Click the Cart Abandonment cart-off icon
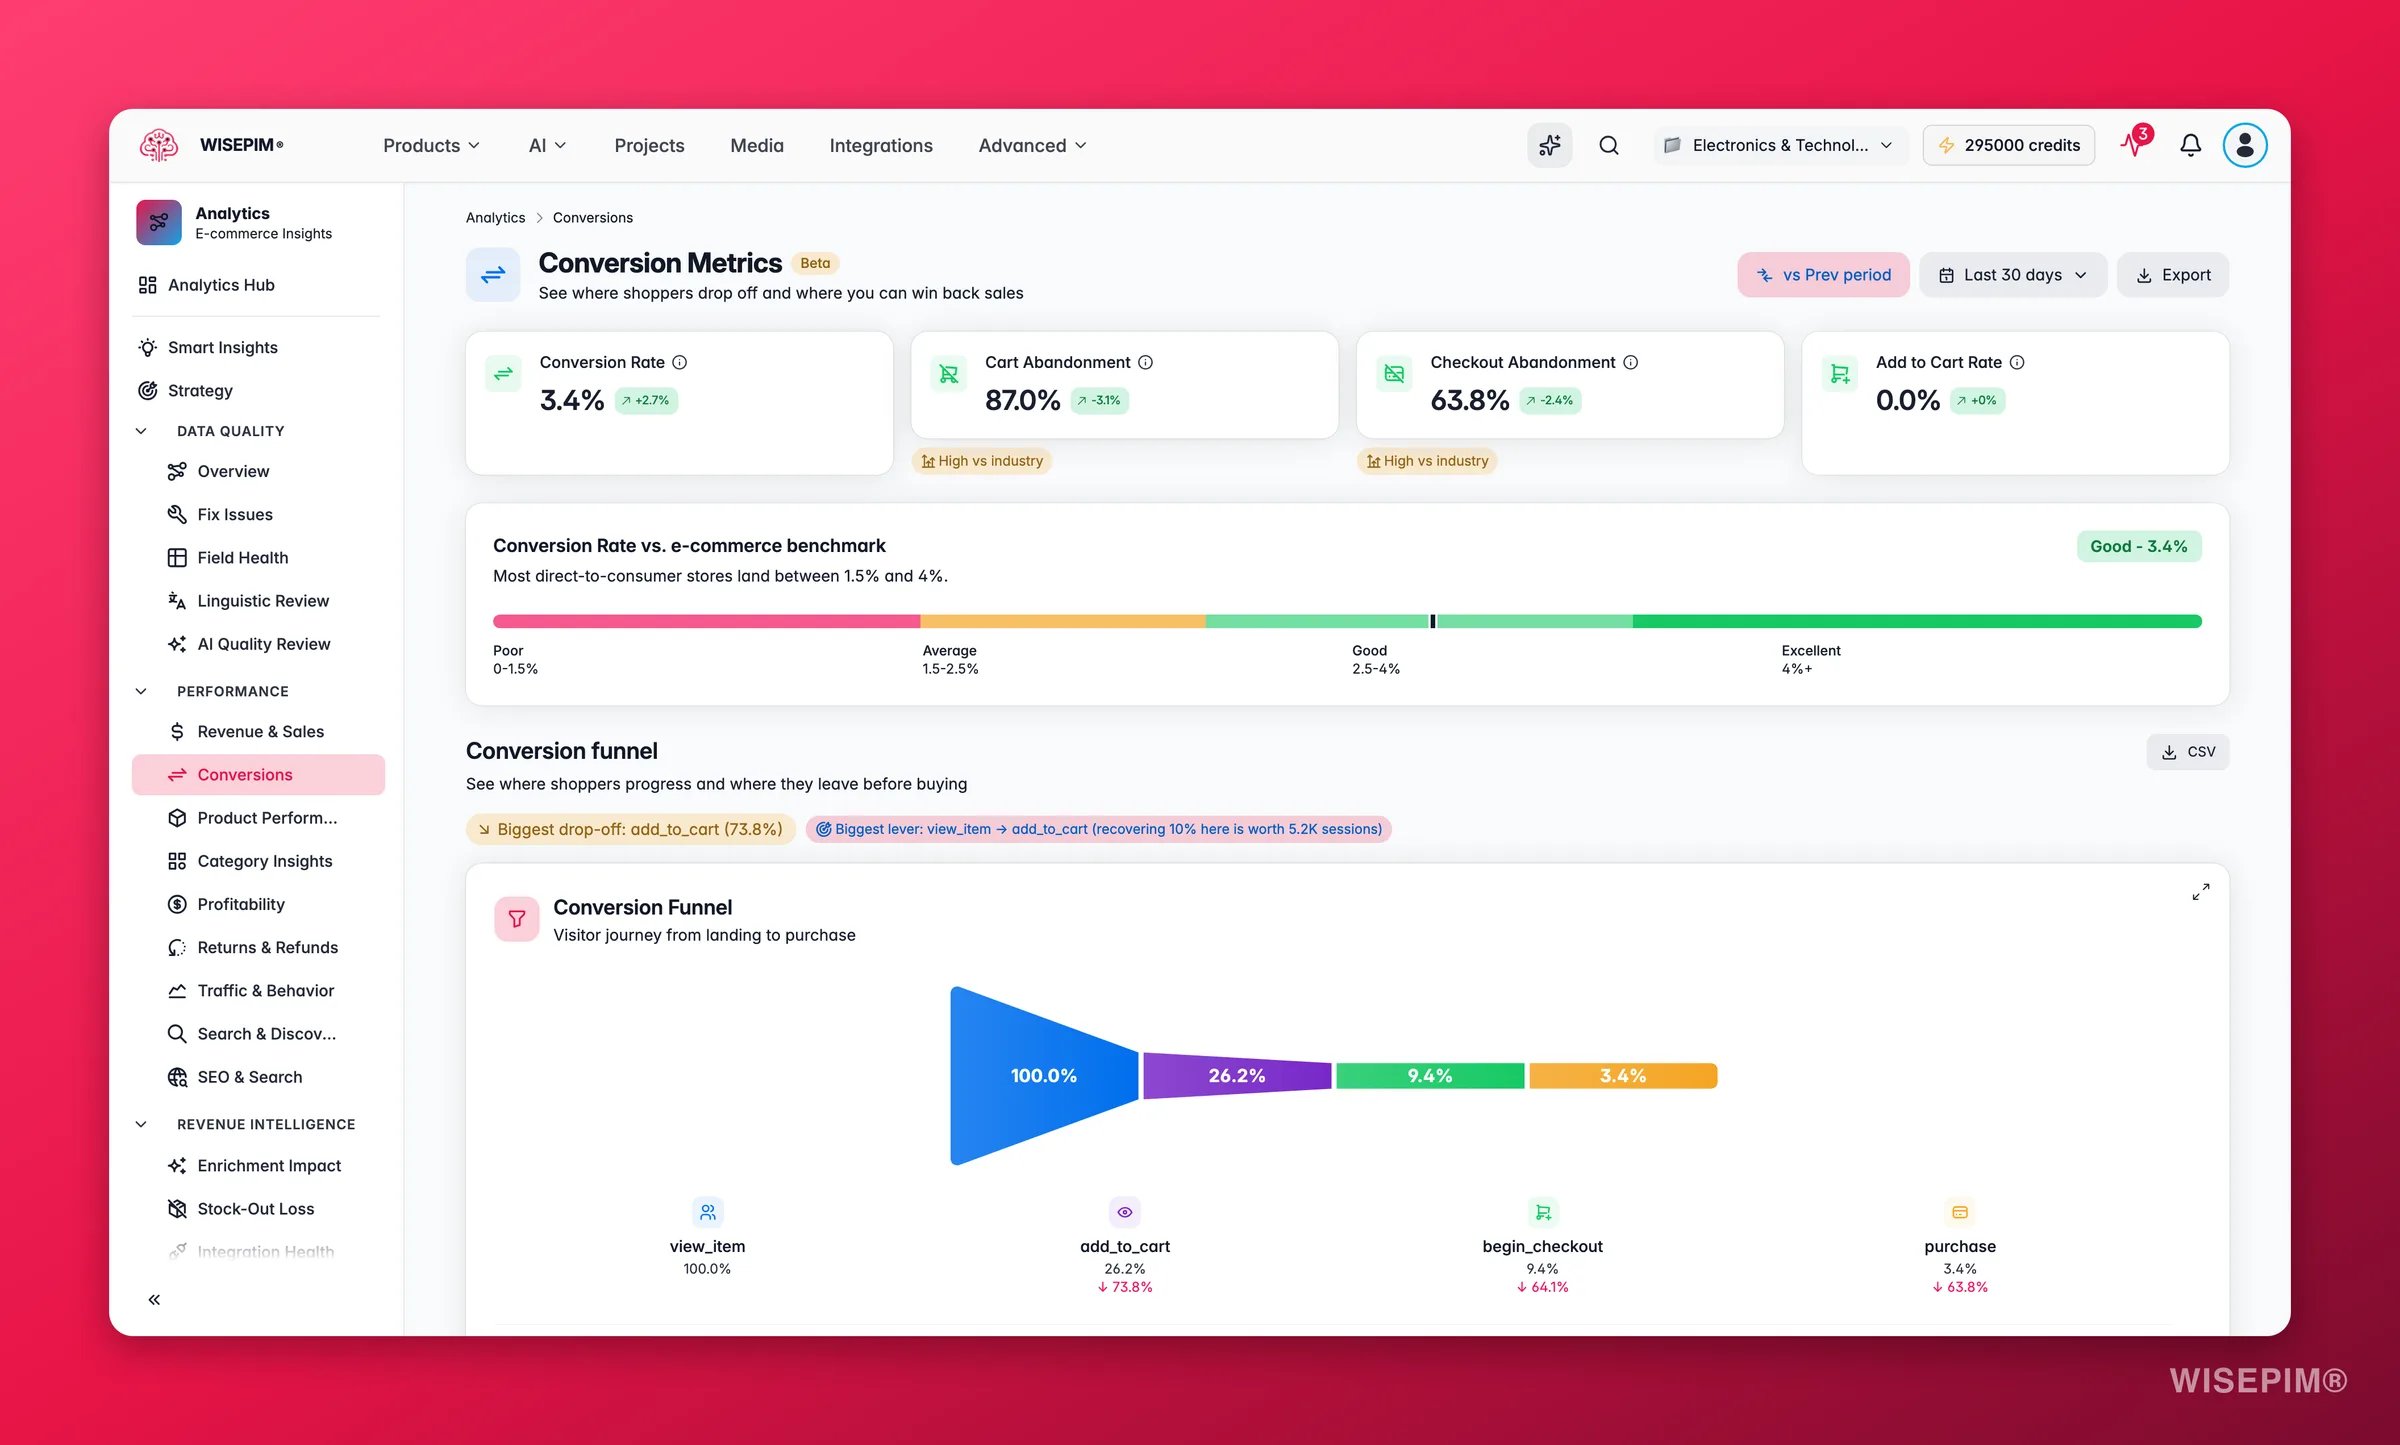The image size is (2400, 1445). coord(949,374)
